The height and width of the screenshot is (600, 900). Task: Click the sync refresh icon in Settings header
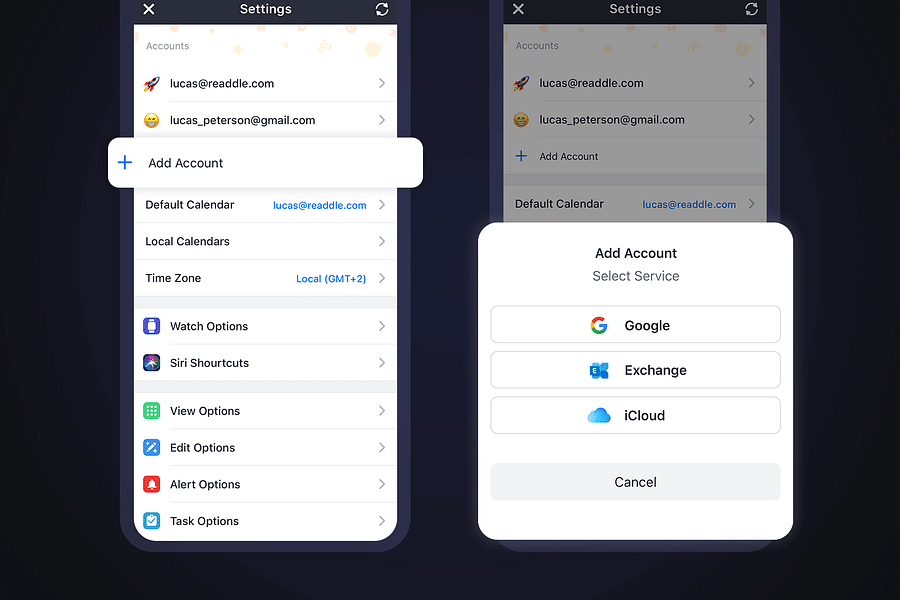pyautogui.click(x=381, y=10)
